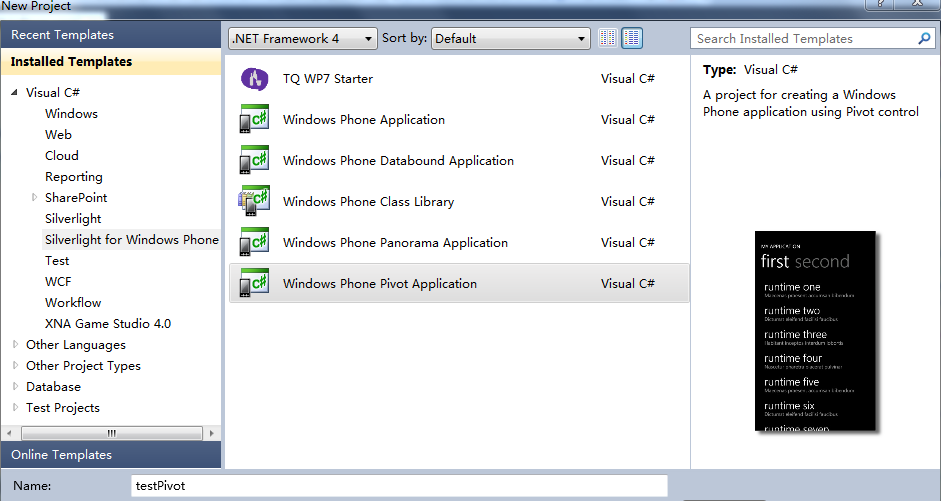The image size is (941, 501).
Task: Click the Windows Phone Pivot Application icon
Action: pos(254,283)
